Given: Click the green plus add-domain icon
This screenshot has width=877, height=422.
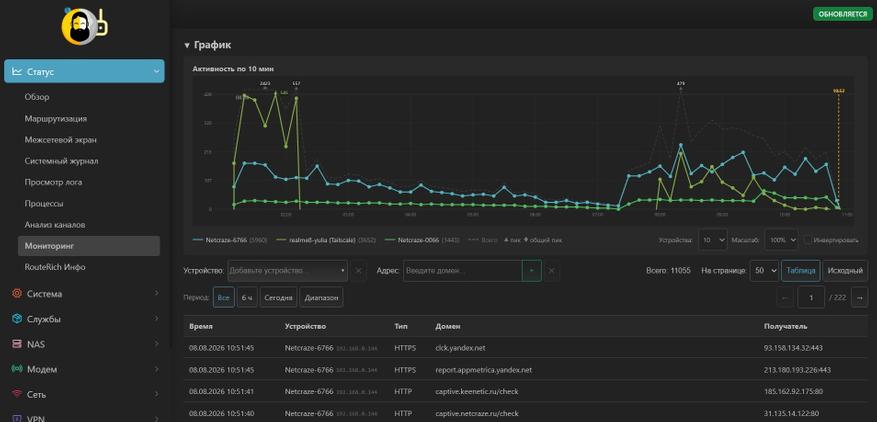Looking at the screenshot, I should coord(531,271).
